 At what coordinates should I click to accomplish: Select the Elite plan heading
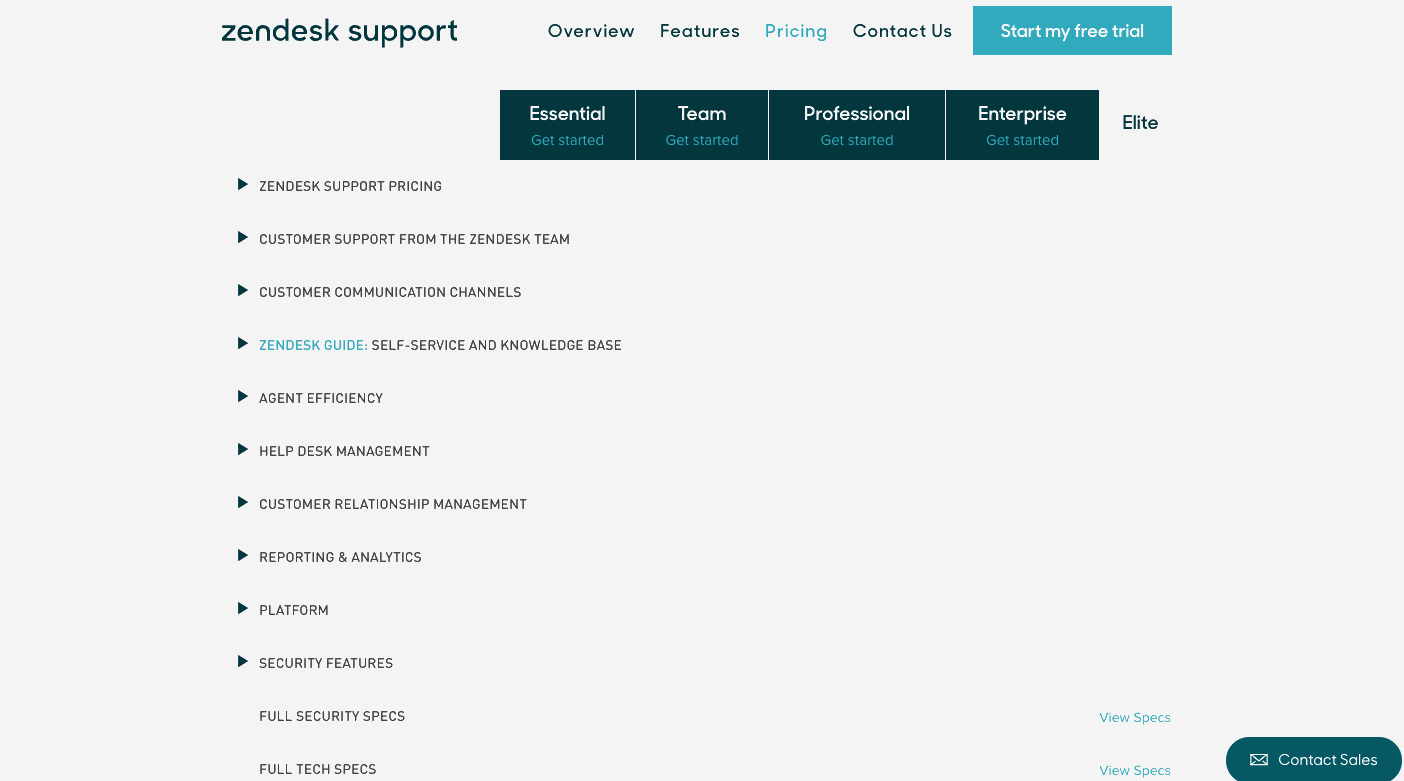[1140, 123]
